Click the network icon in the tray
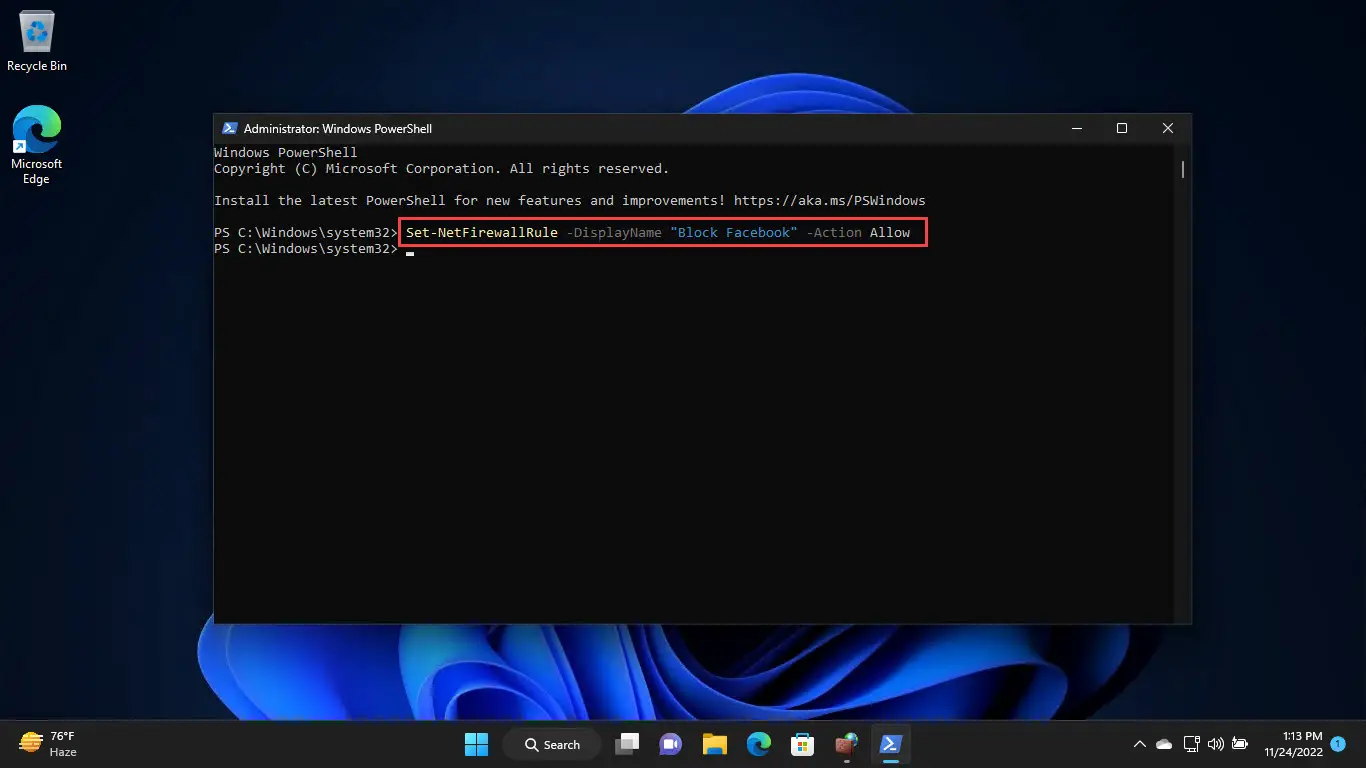Image resolution: width=1366 pixels, height=768 pixels. point(1191,744)
